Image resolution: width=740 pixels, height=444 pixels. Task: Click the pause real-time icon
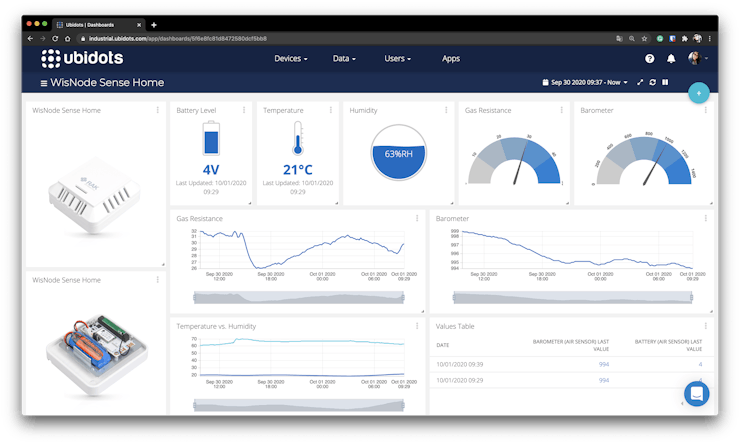pos(665,82)
